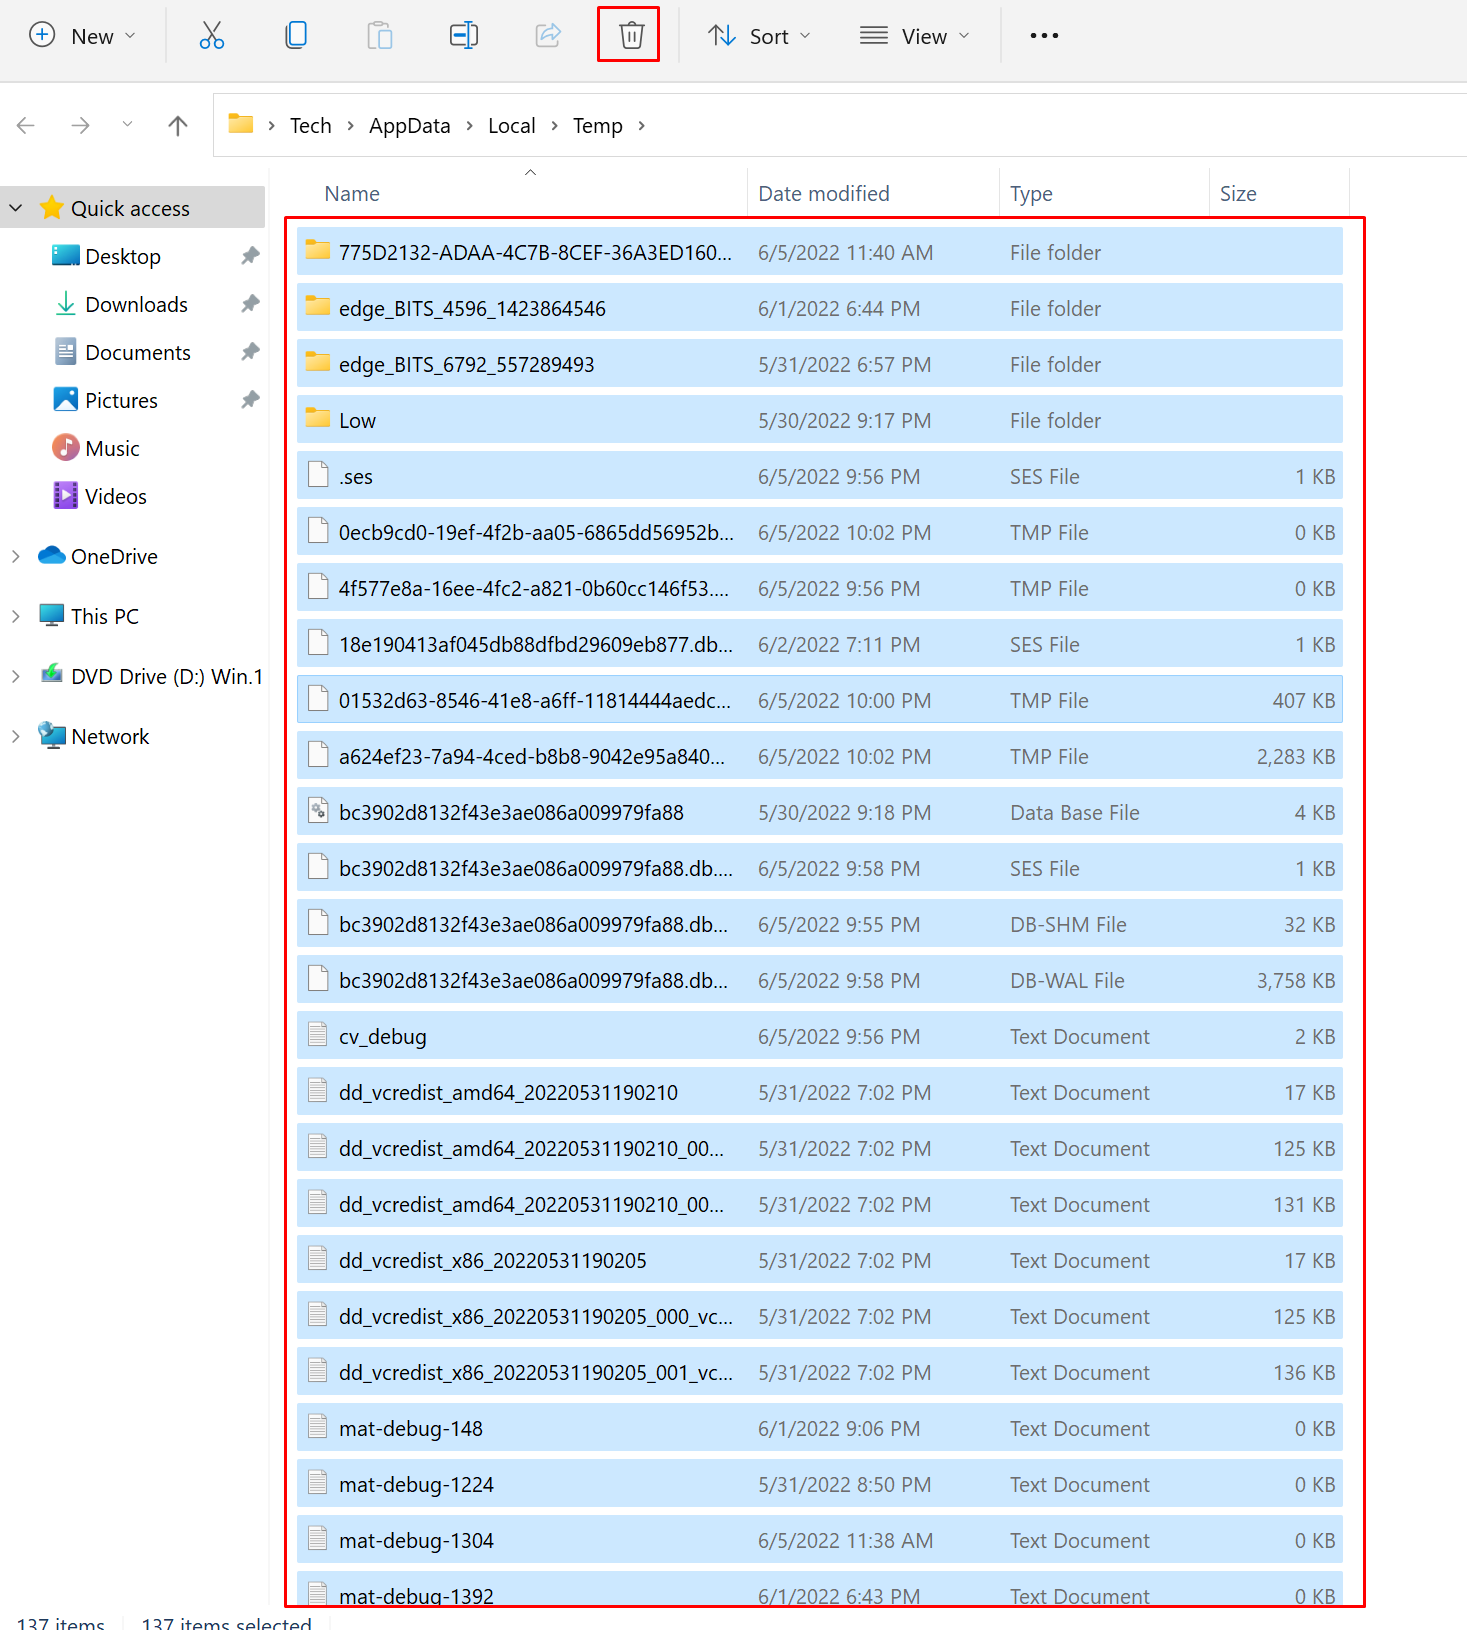The image size is (1467, 1630).
Task: Select the edge_BITS_6792_557289493 folder
Action: tap(820, 364)
